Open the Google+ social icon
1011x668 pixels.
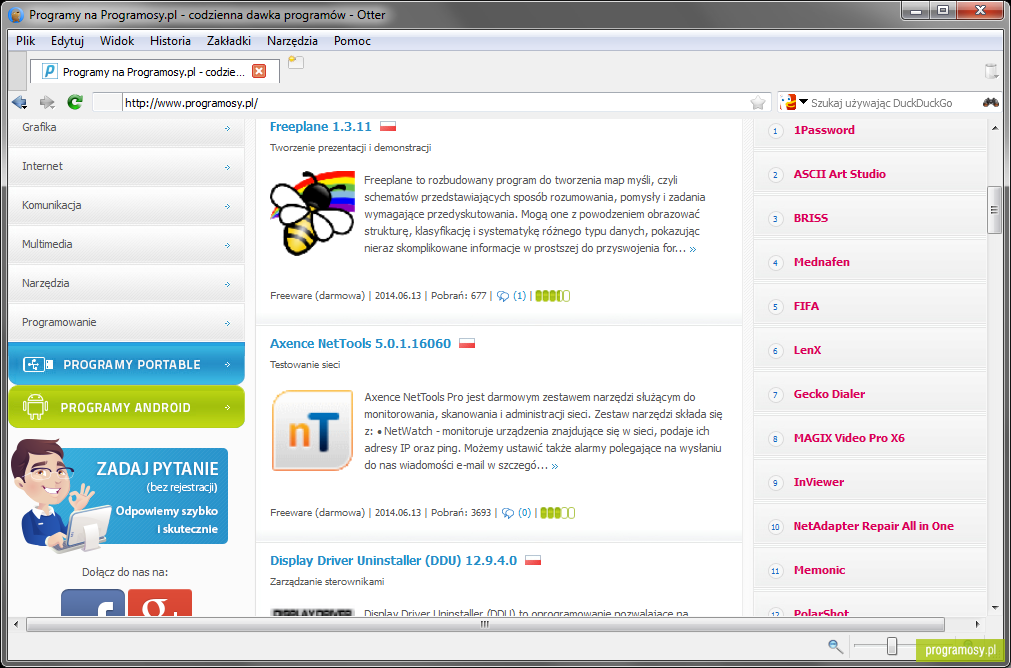click(160, 602)
